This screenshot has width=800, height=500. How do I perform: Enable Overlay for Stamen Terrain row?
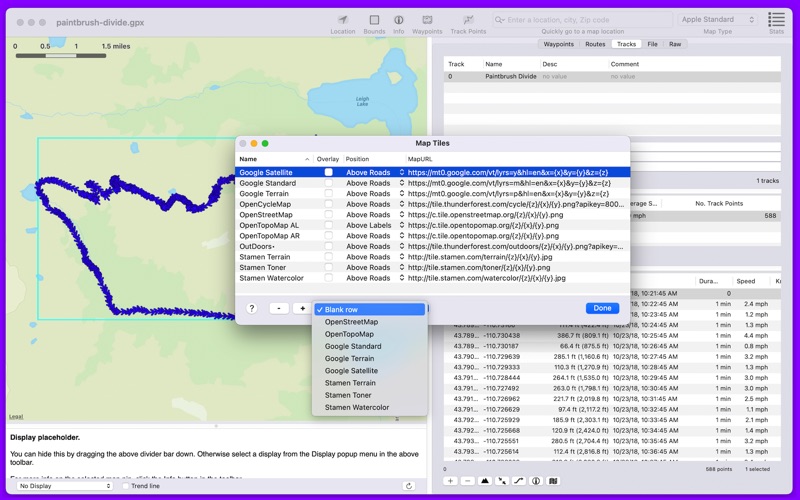[x=329, y=257]
